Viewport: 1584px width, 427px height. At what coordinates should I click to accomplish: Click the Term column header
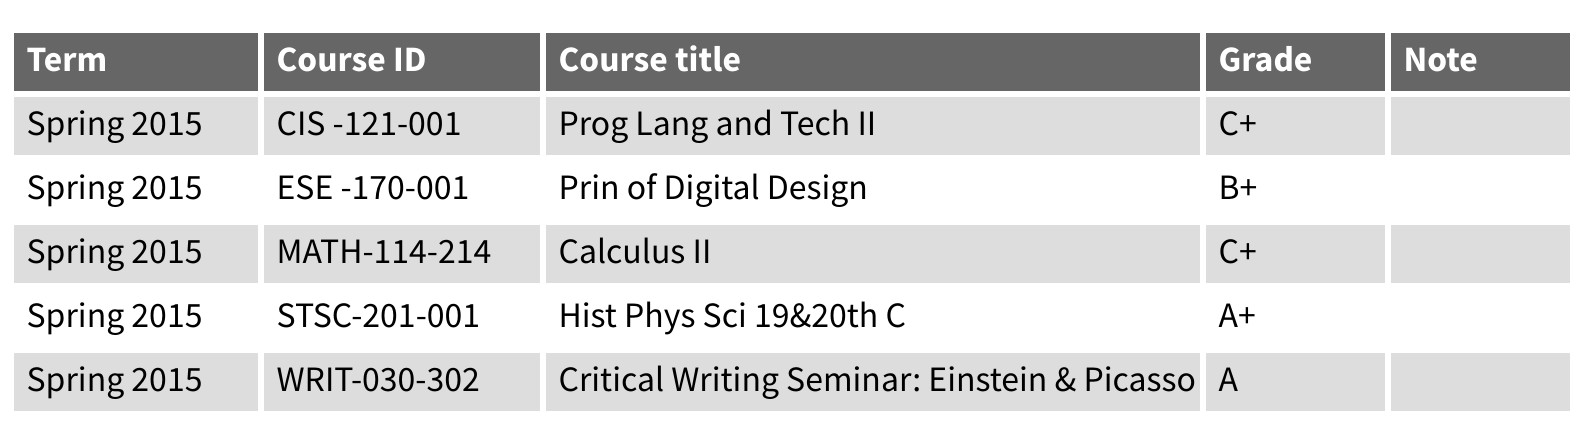[67, 60]
